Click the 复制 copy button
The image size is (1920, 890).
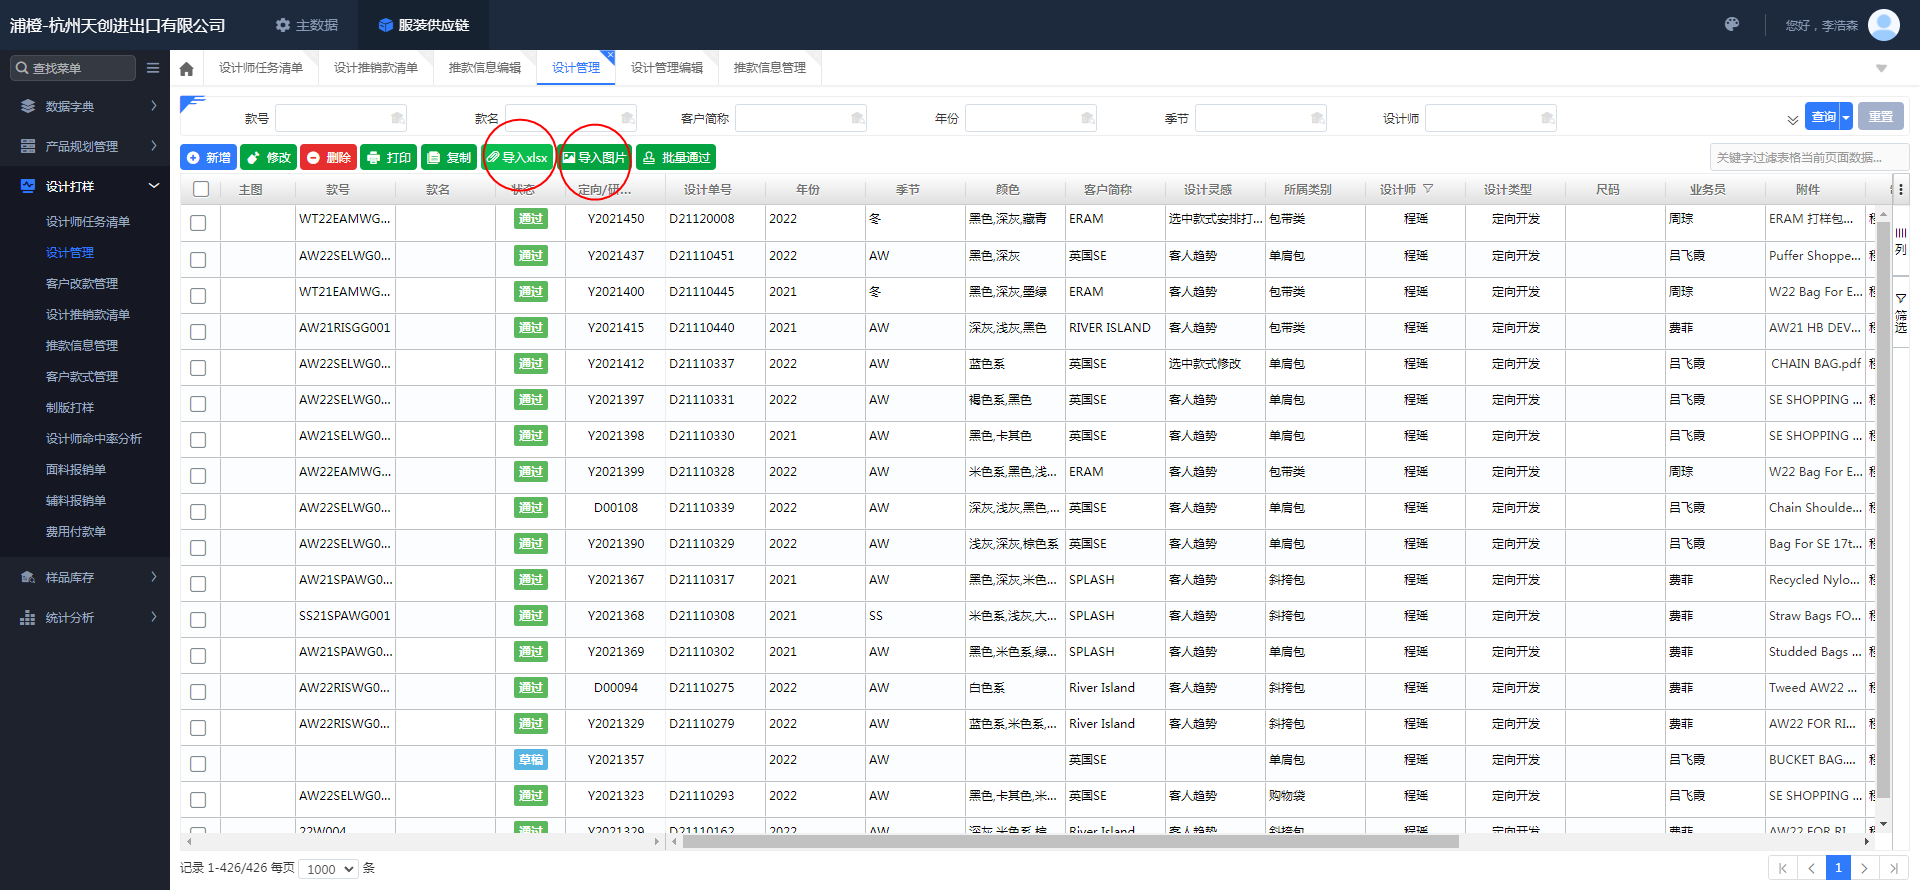448,157
